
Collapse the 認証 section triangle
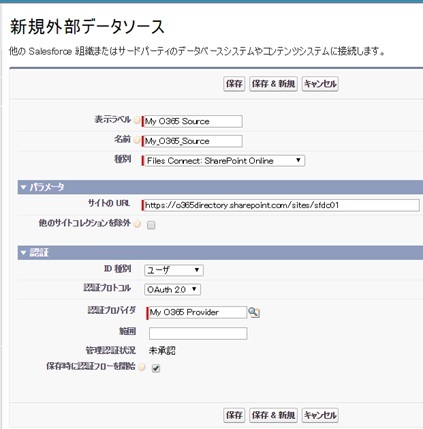click(23, 253)
